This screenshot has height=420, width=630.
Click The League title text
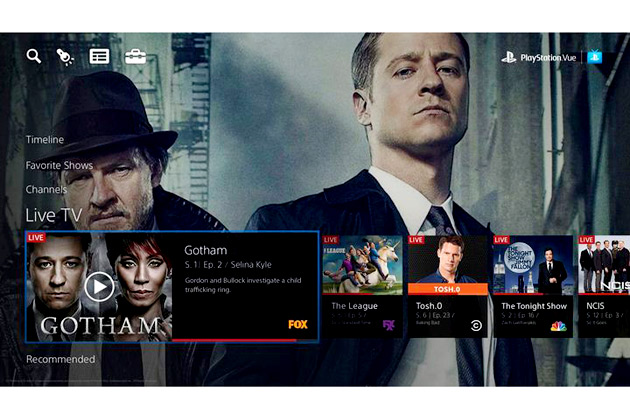354,306
